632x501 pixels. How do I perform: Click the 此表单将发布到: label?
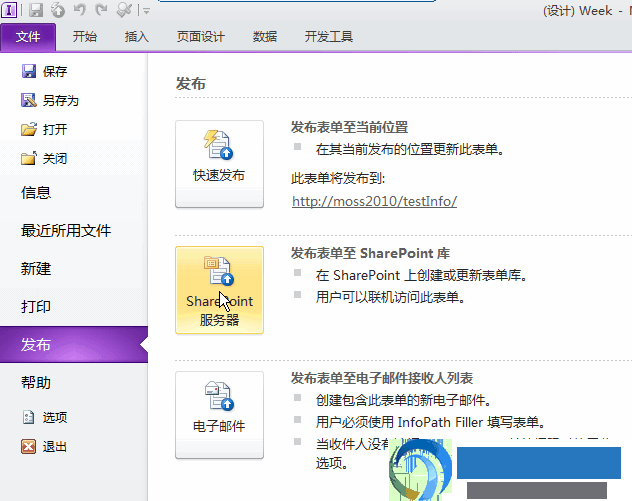[338, 178]
